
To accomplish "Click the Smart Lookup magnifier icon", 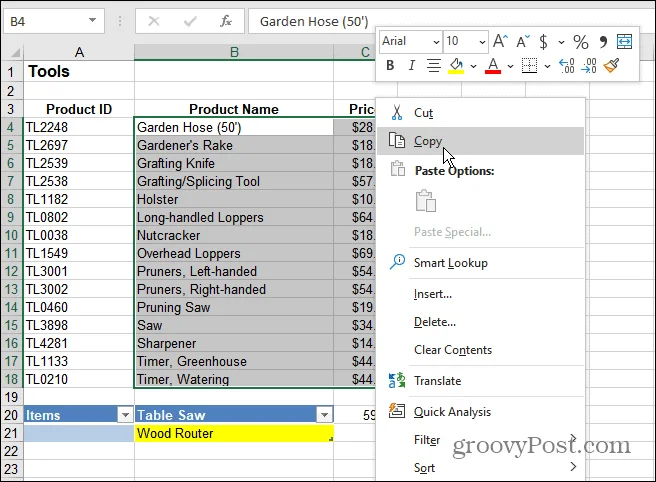I will click(397, 262).
